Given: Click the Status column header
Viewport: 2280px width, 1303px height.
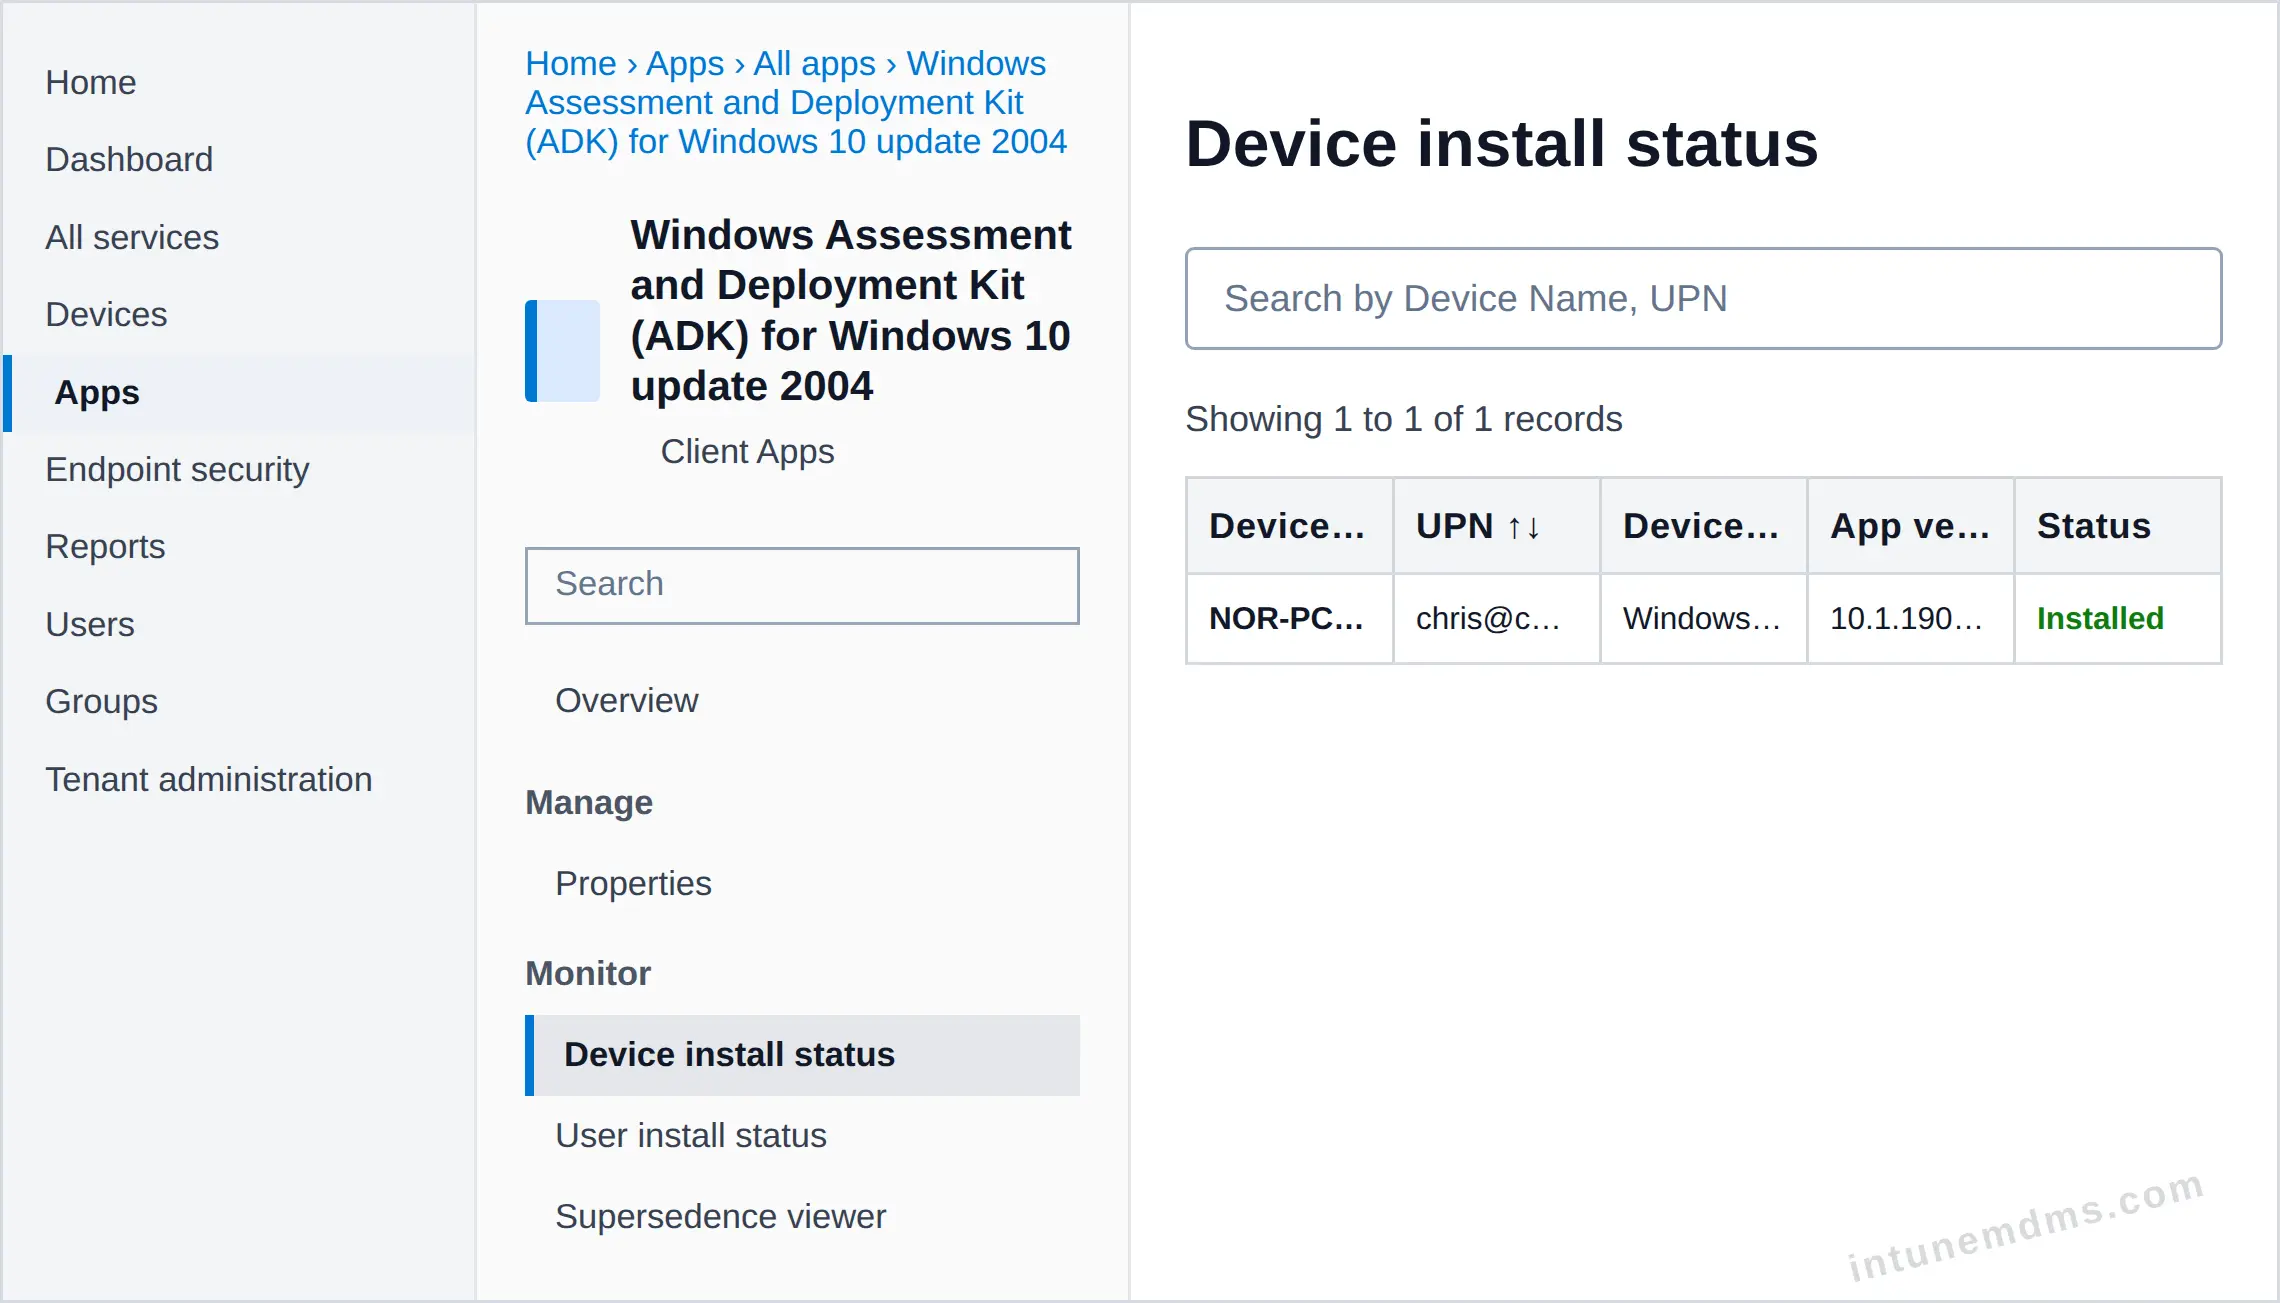Looking at the screenshot, I should pyautogui.click(x=2117, y=526).
